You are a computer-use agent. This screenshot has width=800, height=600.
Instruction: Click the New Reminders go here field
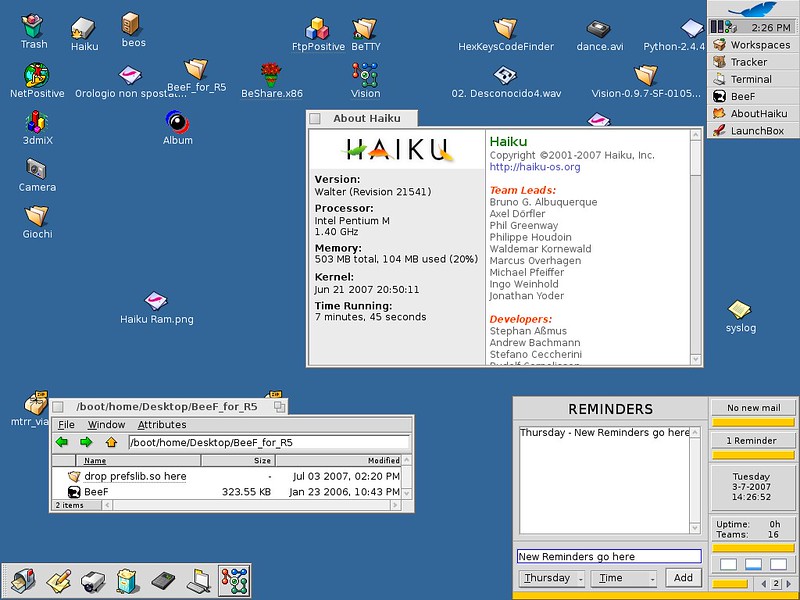coord(609,556)
